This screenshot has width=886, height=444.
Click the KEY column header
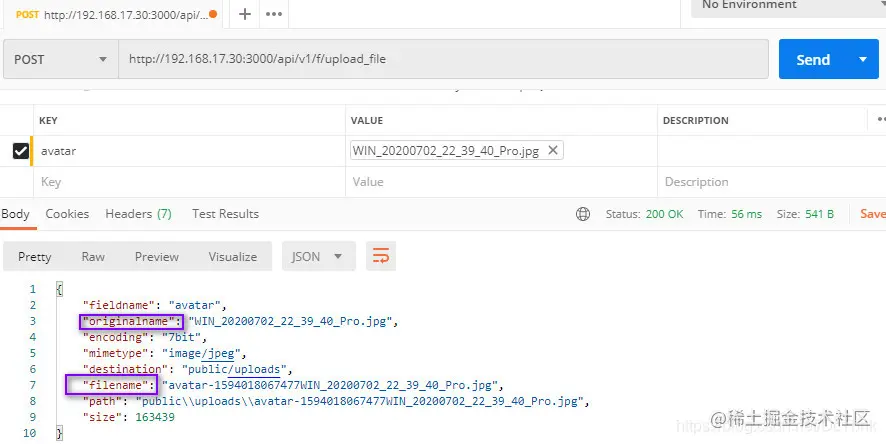tap(48, 120)
